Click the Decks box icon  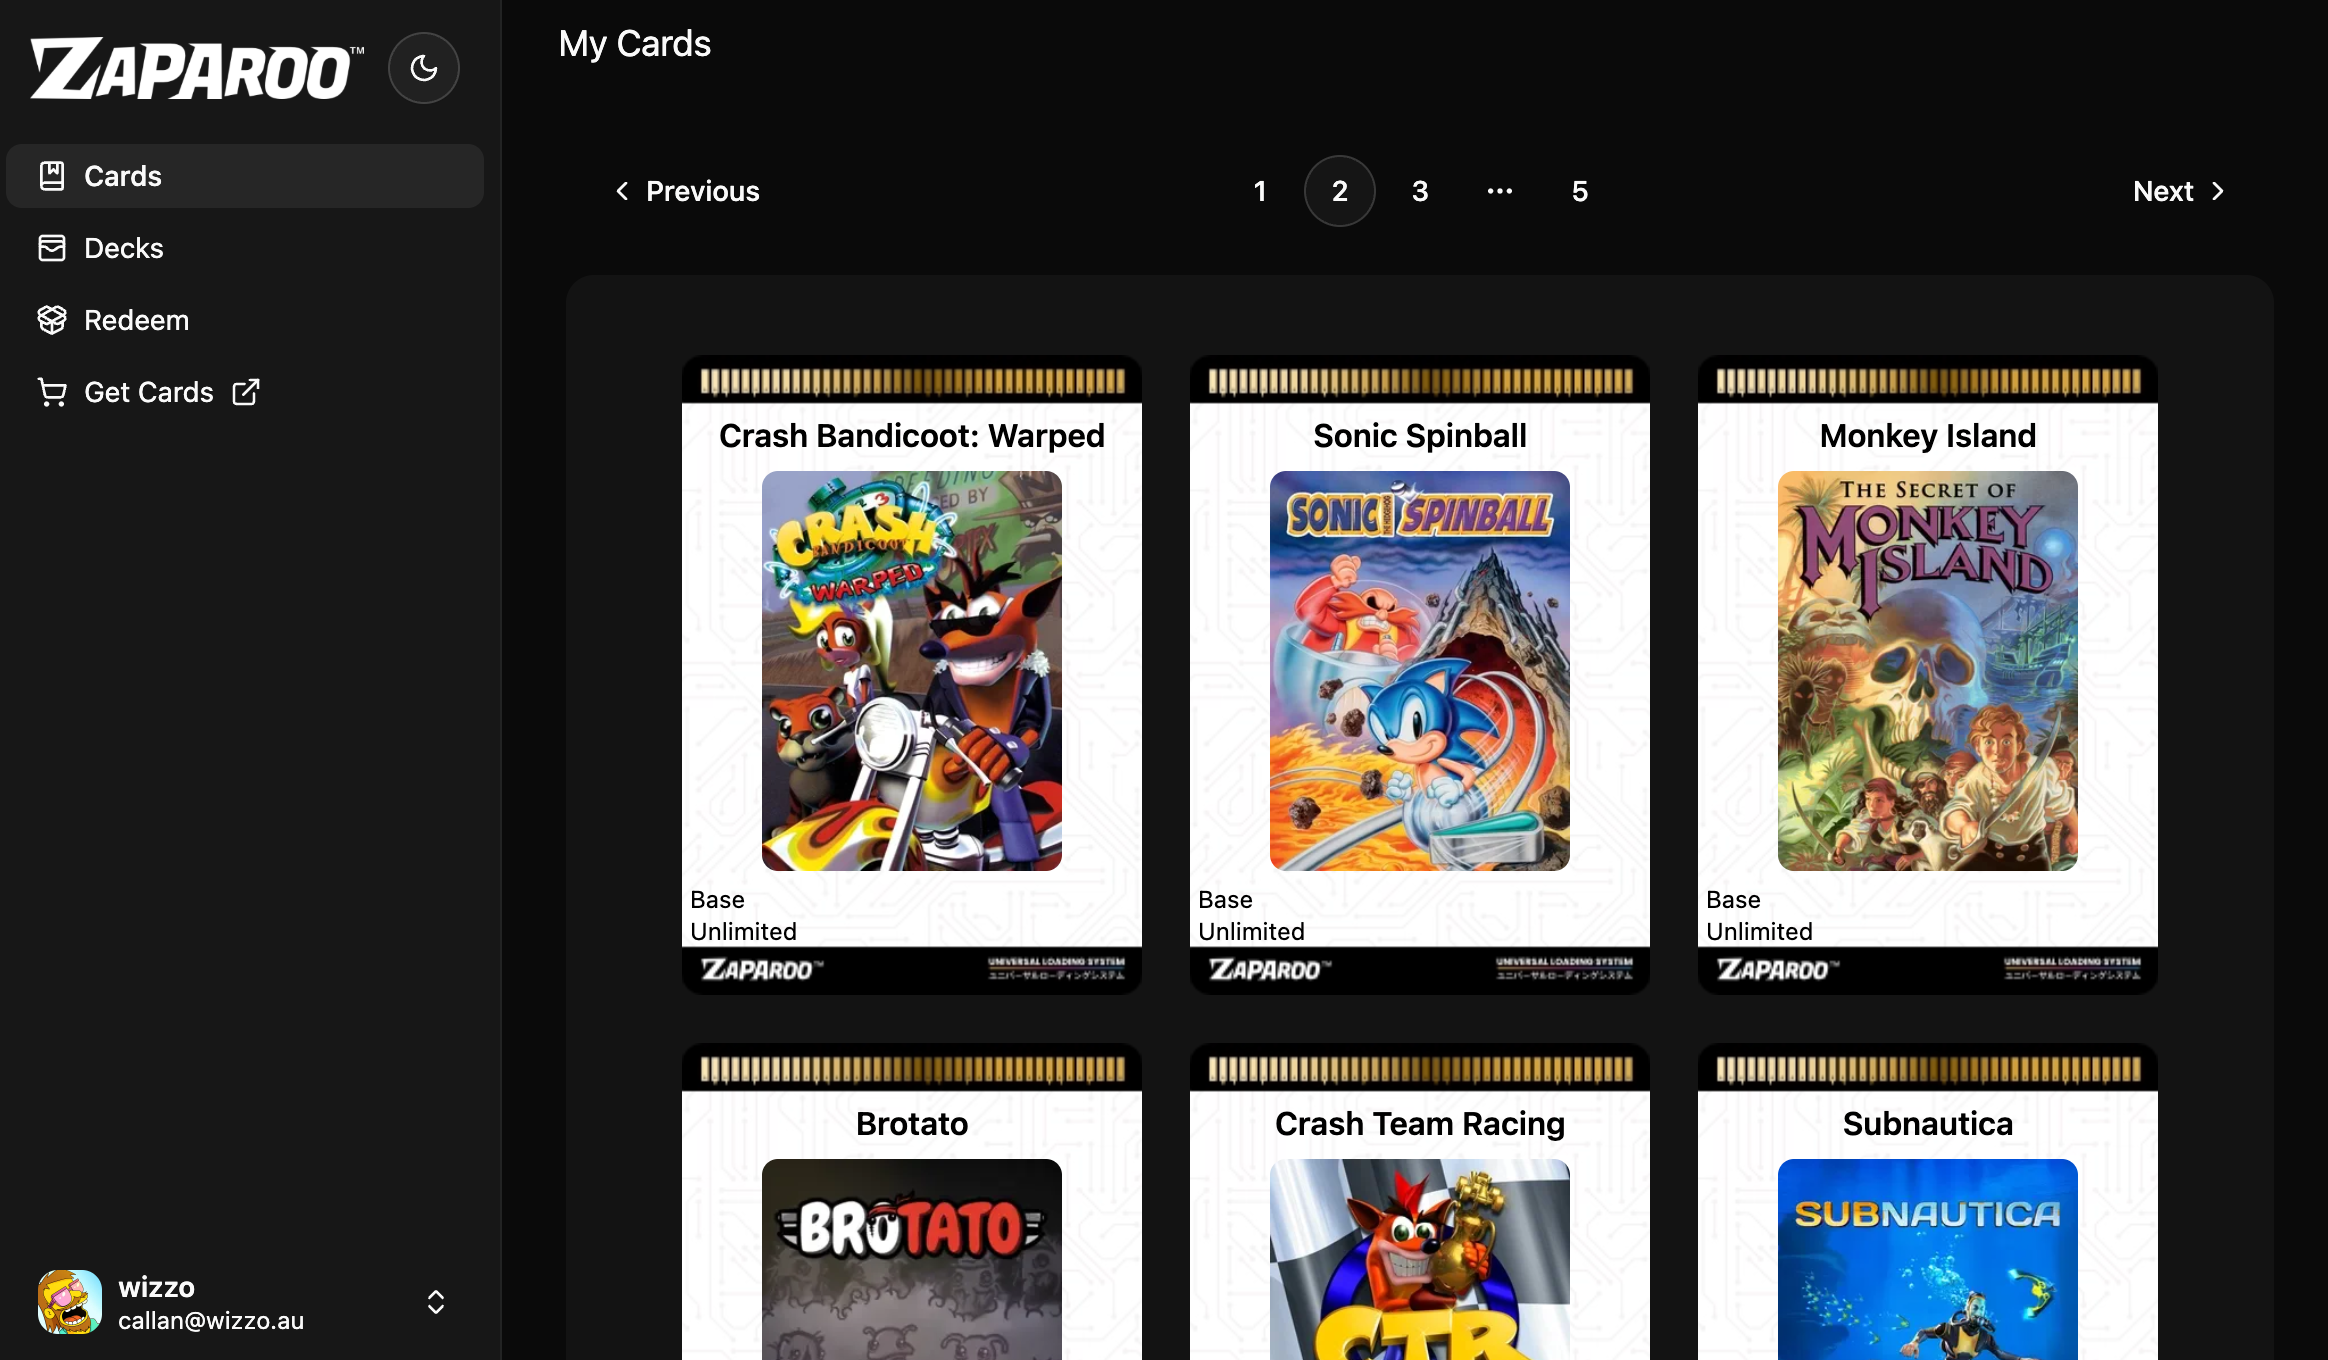click(x=52, y=248)
